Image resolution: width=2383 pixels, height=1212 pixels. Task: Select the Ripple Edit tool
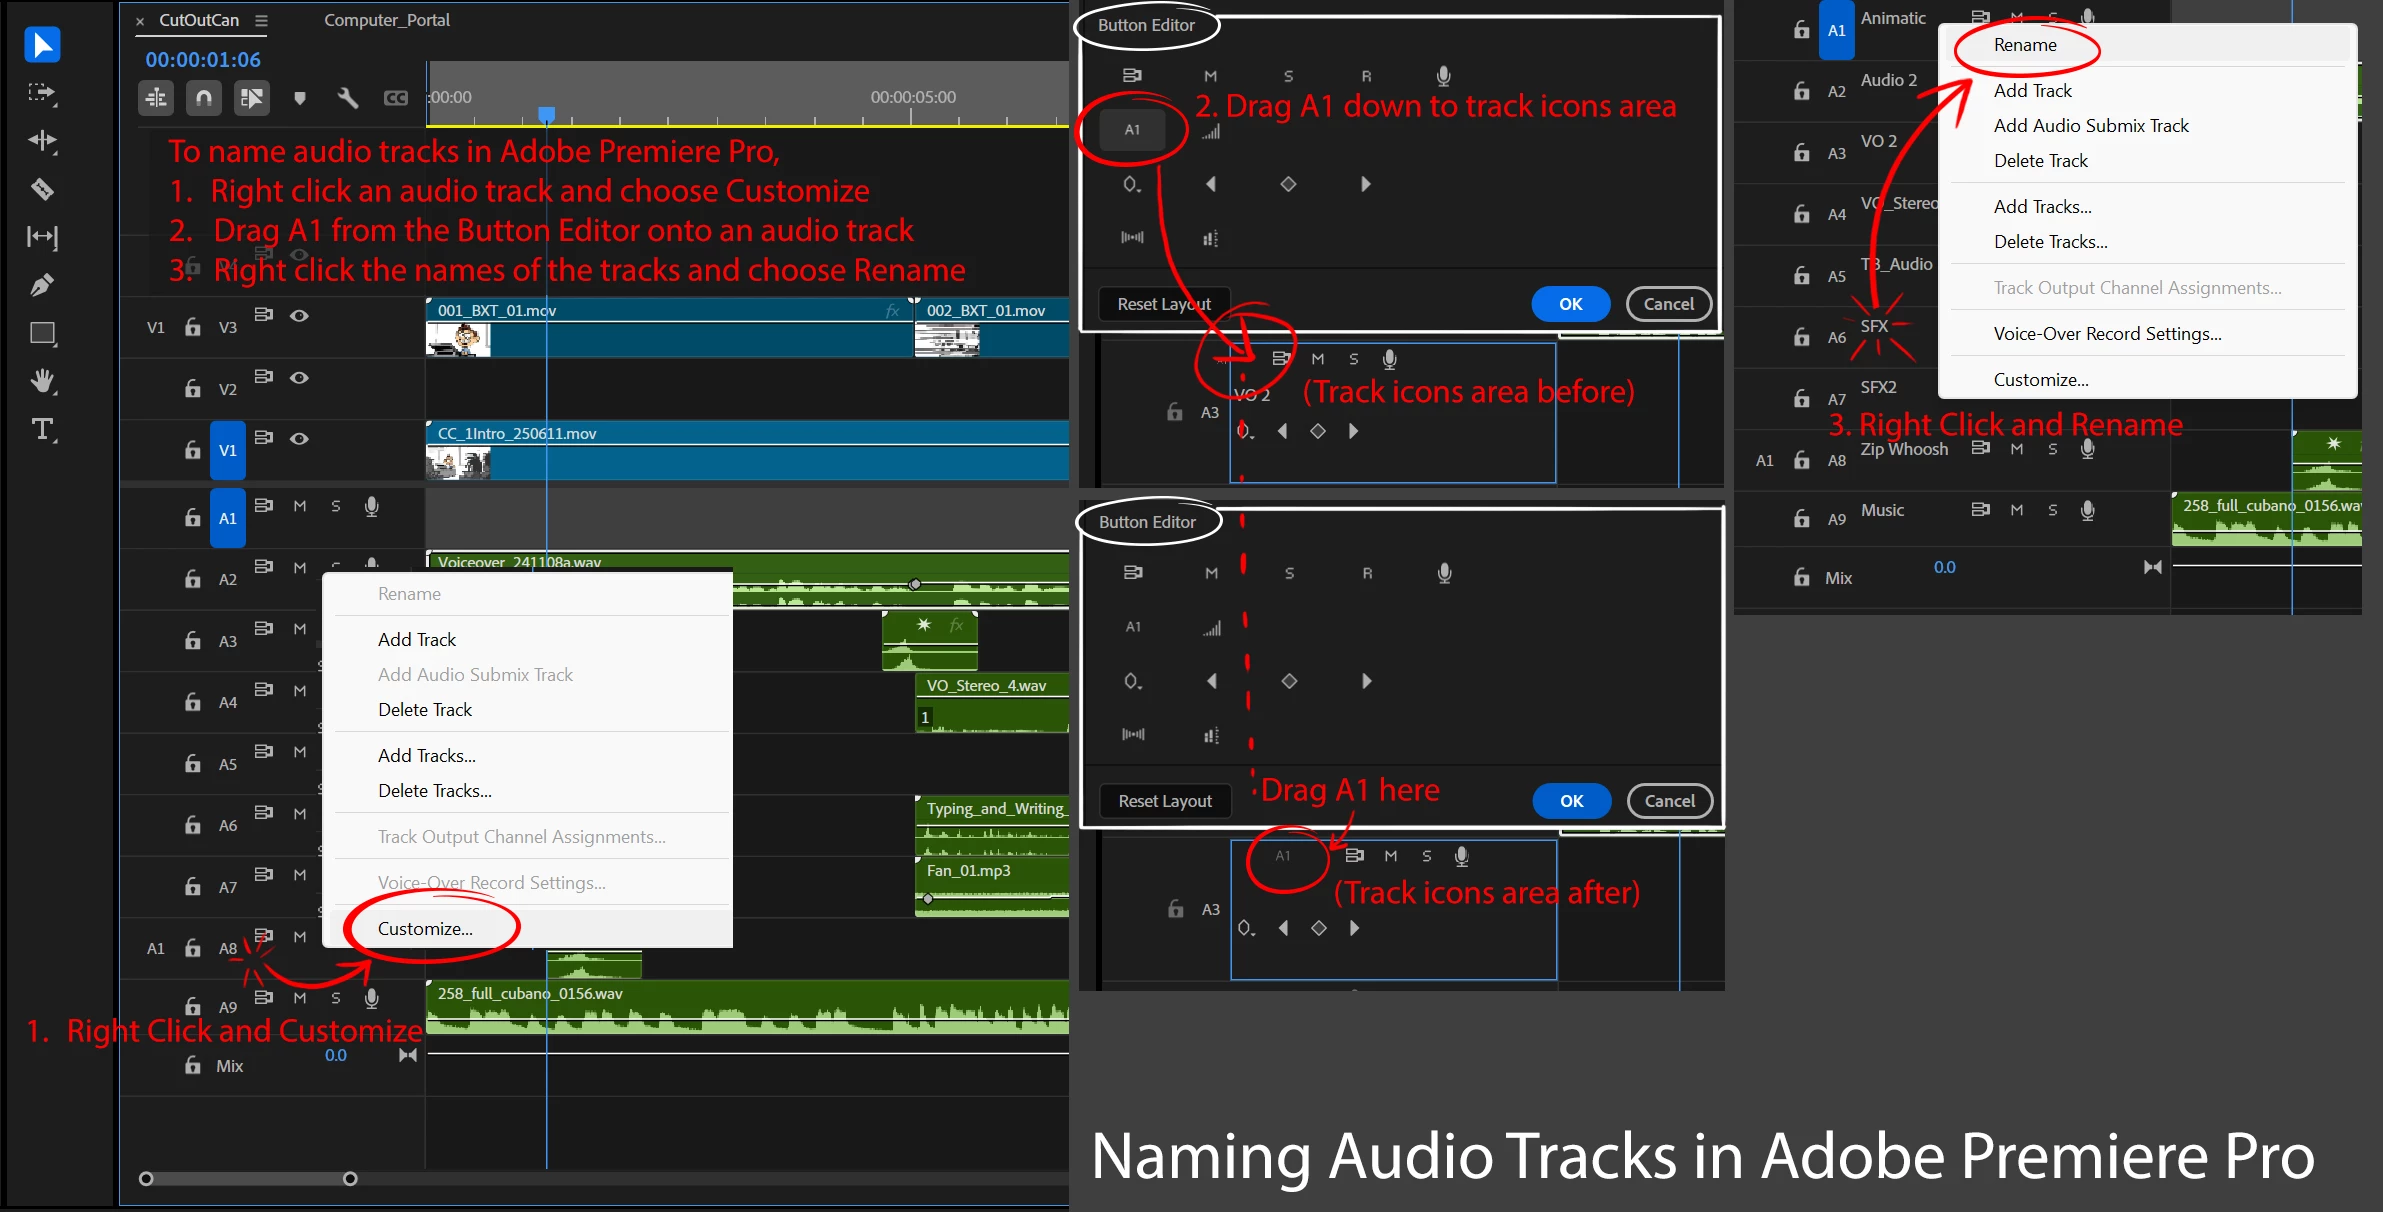42,140
